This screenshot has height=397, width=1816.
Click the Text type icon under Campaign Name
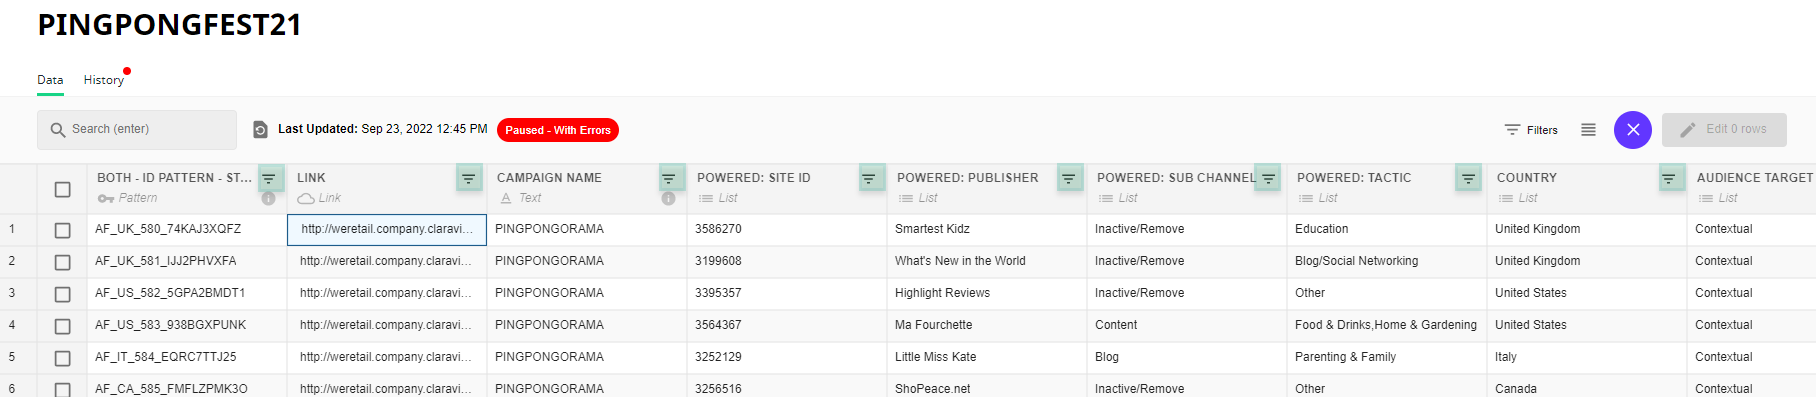(506, 198)
